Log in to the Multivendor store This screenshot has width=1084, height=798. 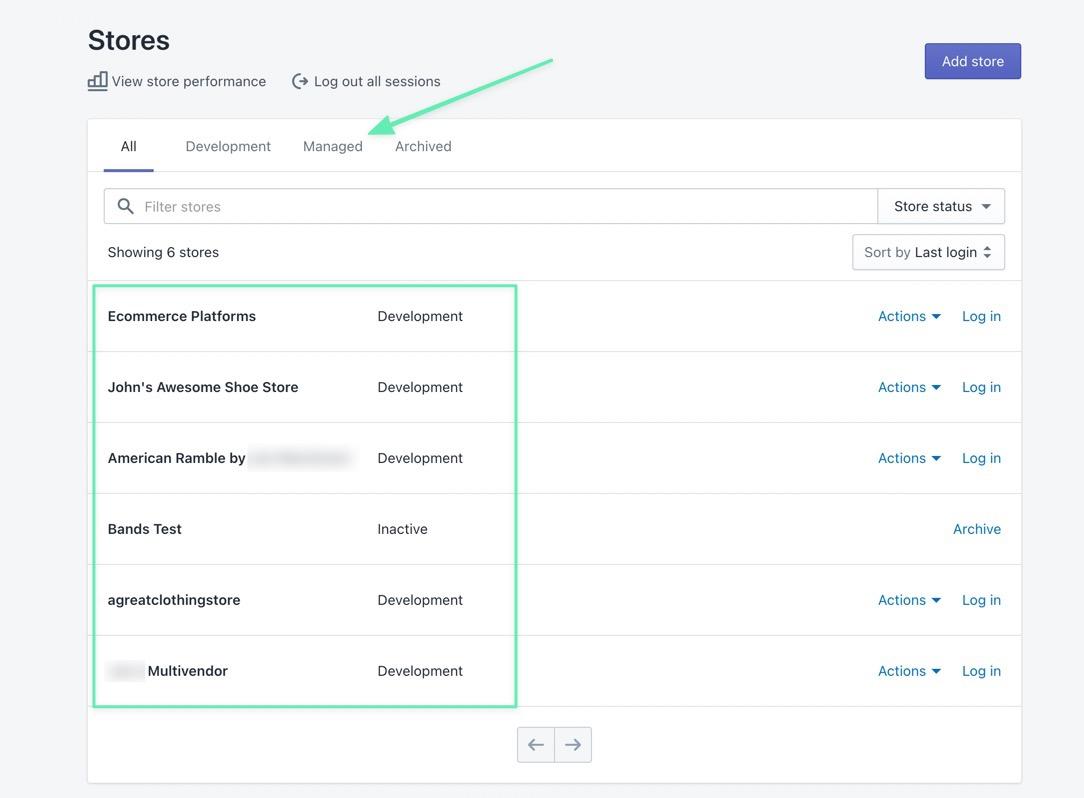(x=981, y=671)
